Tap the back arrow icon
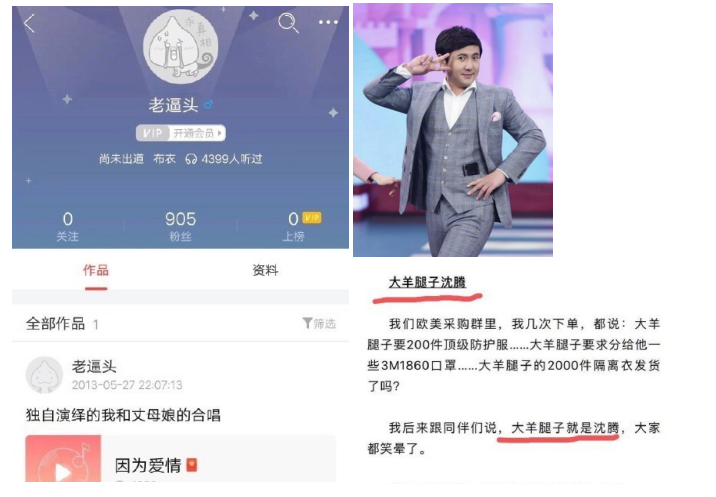Screen dimensions: 716x497 pyautogui.click(x=29, y=23)
